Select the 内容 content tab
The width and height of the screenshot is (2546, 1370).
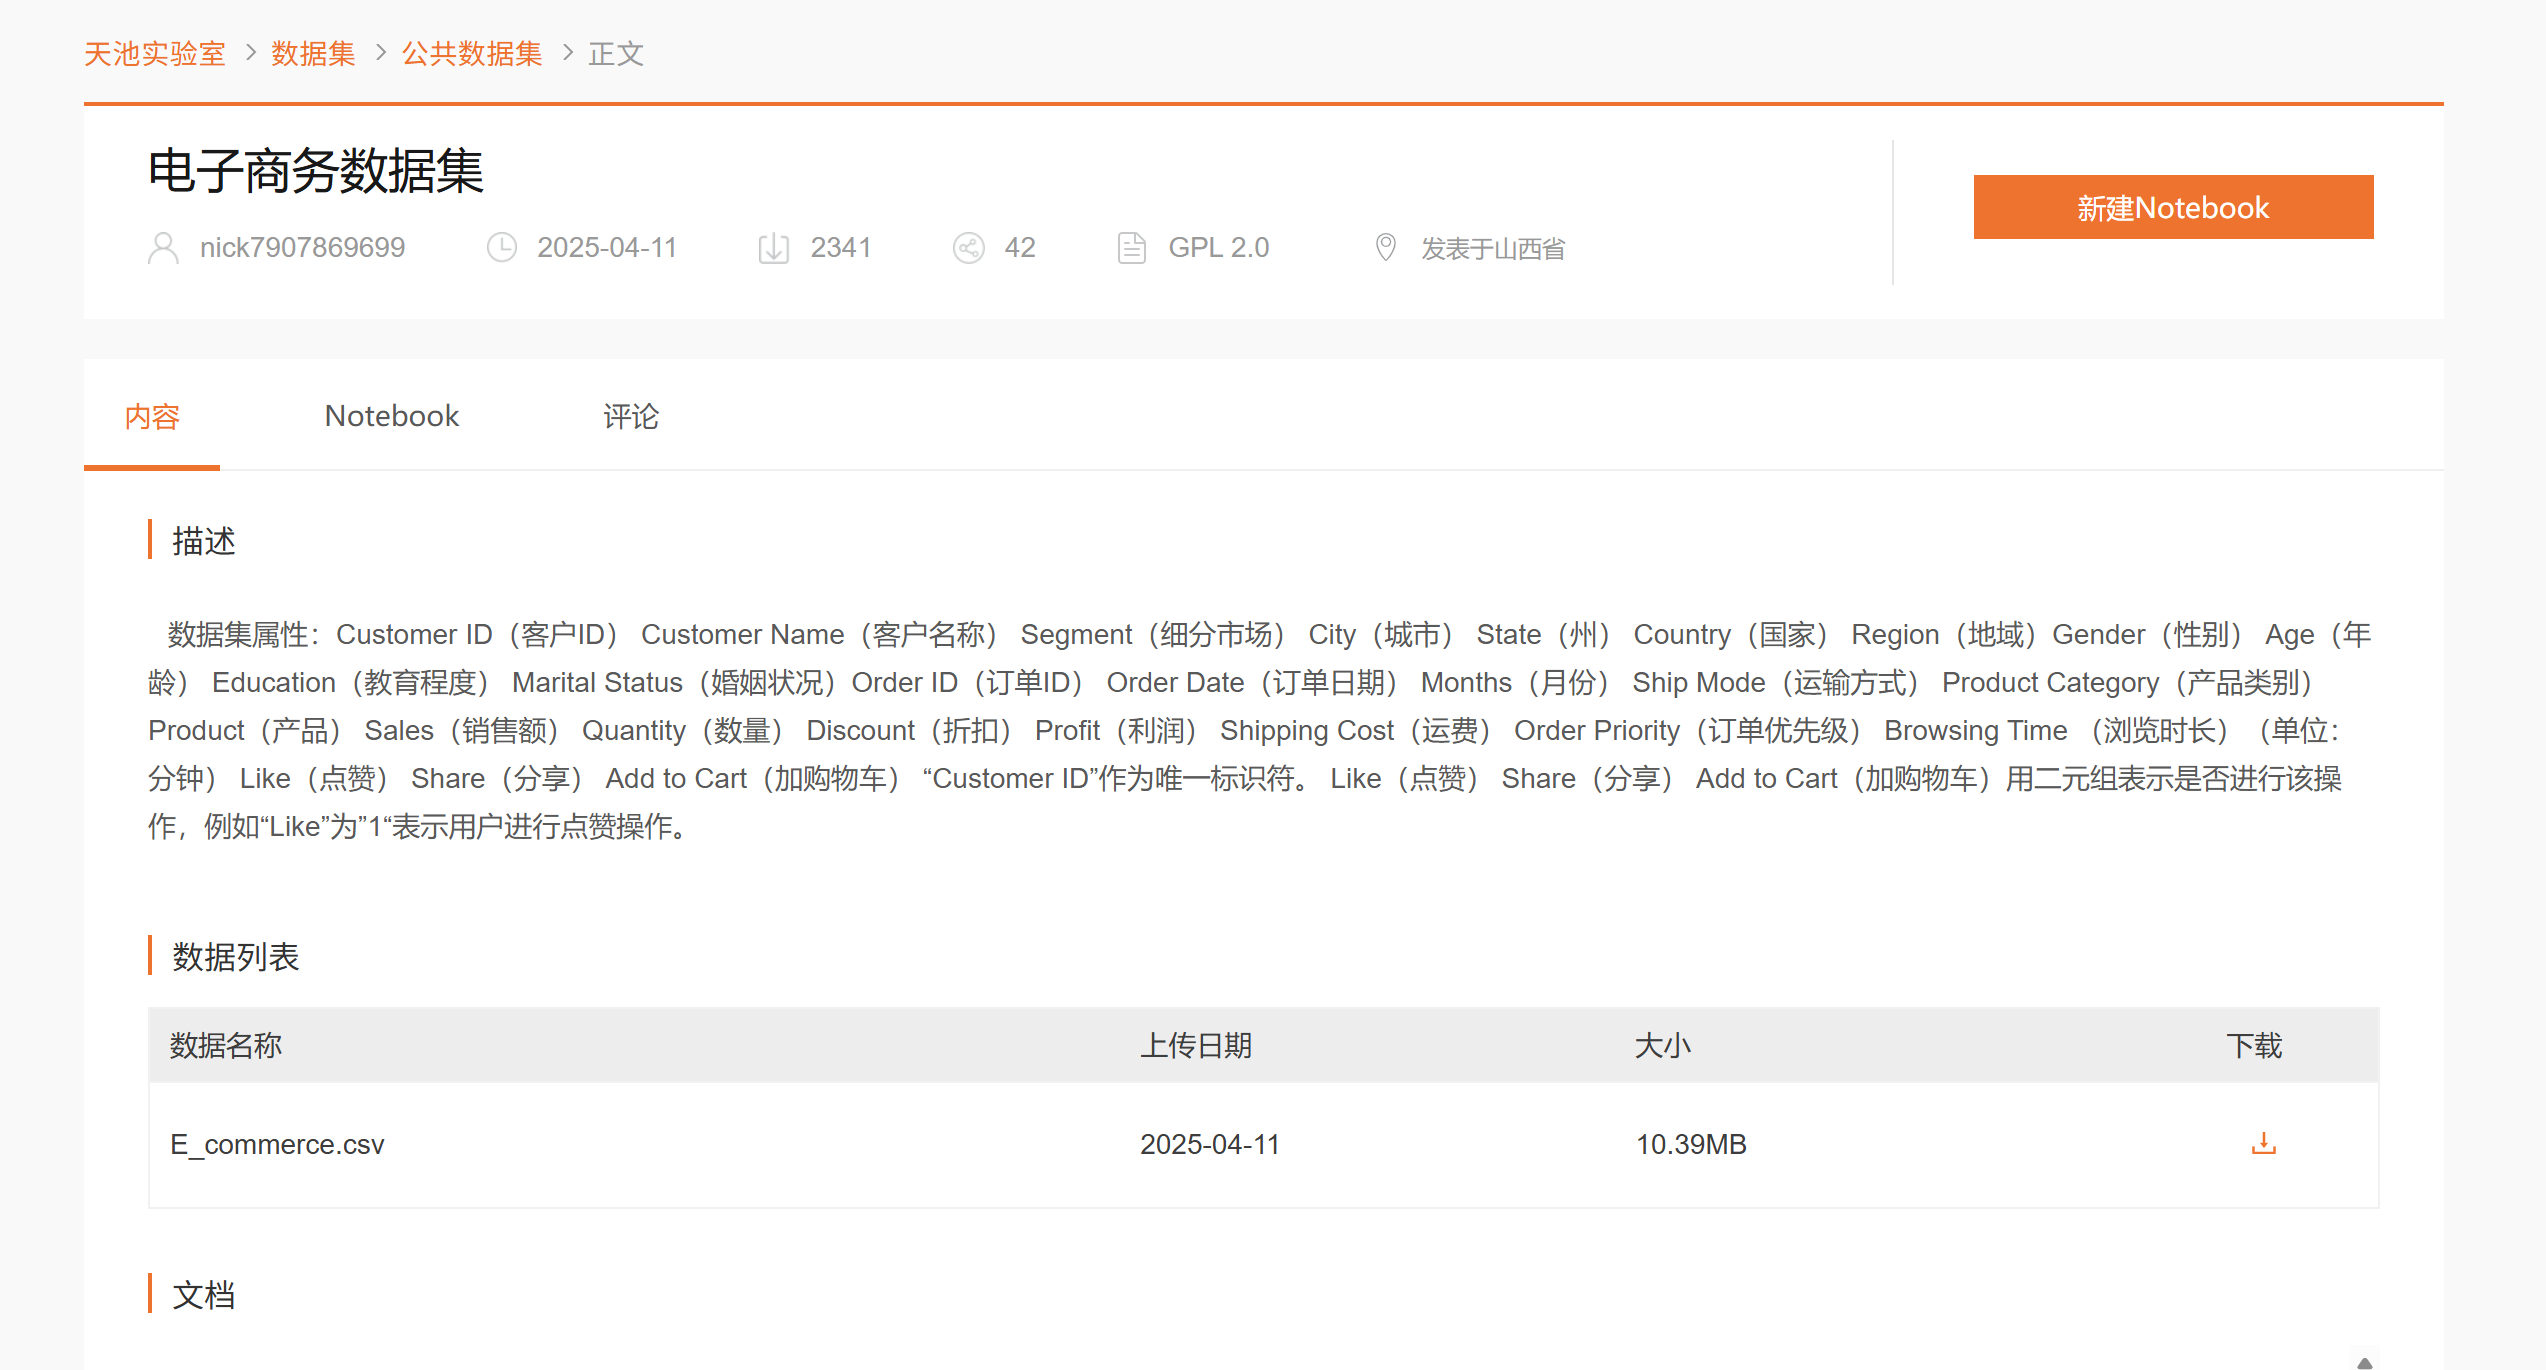coord(152,416)
